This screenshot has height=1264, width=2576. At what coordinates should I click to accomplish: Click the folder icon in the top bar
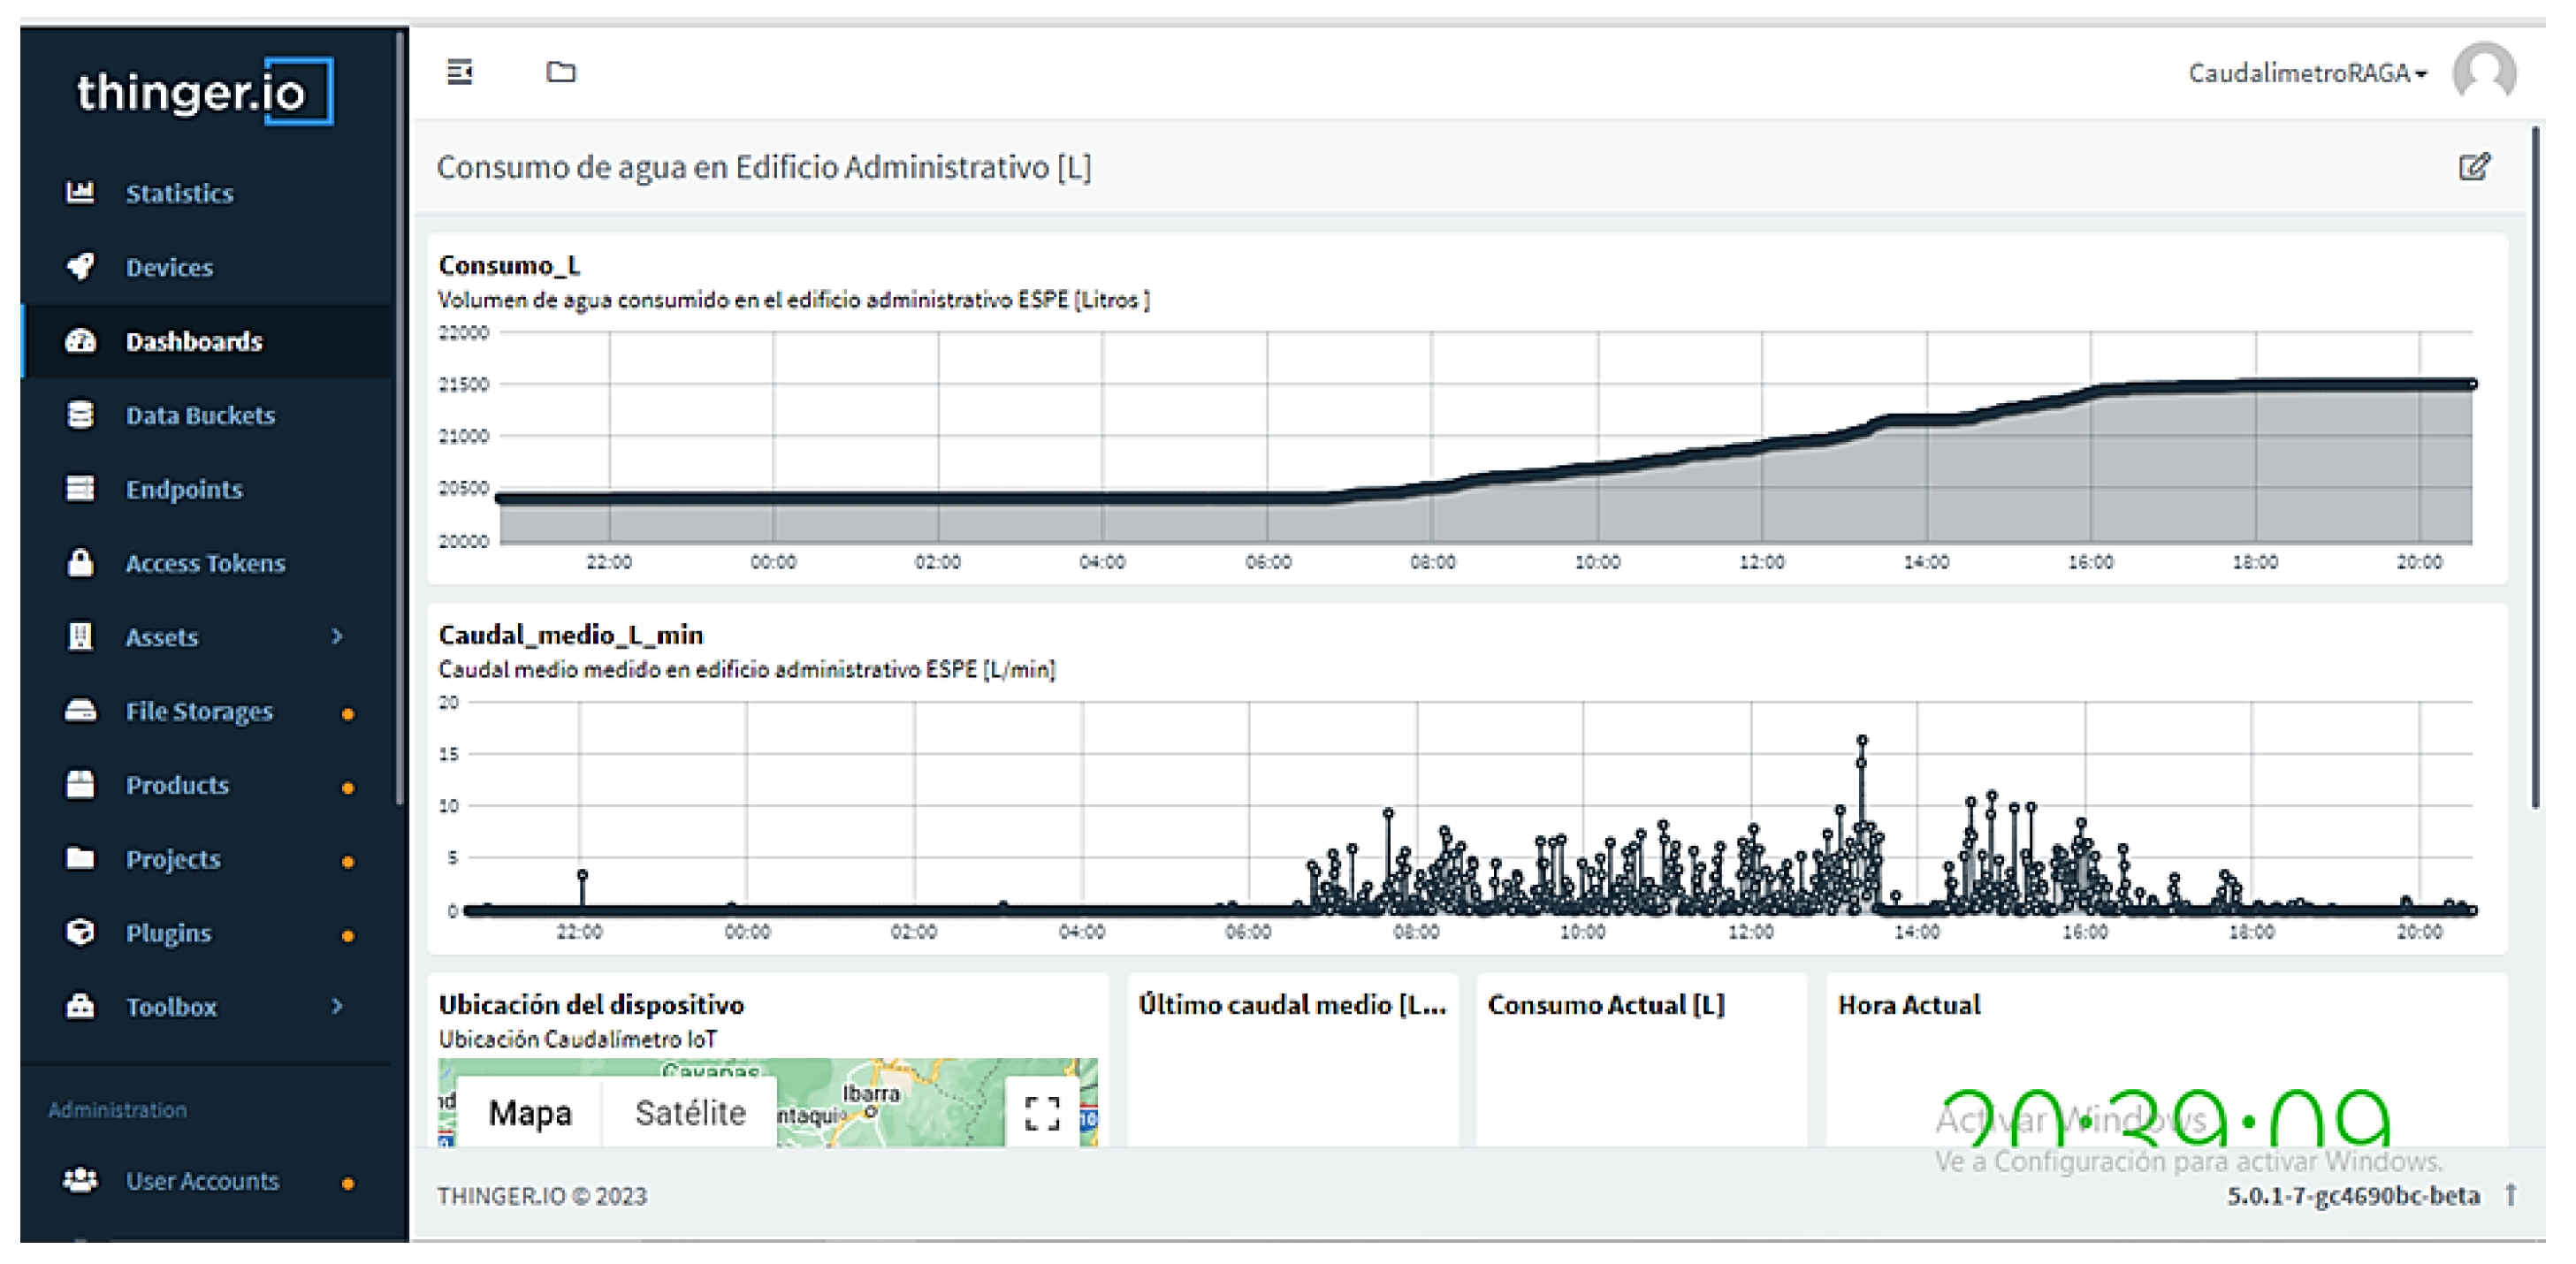point(561,72)
